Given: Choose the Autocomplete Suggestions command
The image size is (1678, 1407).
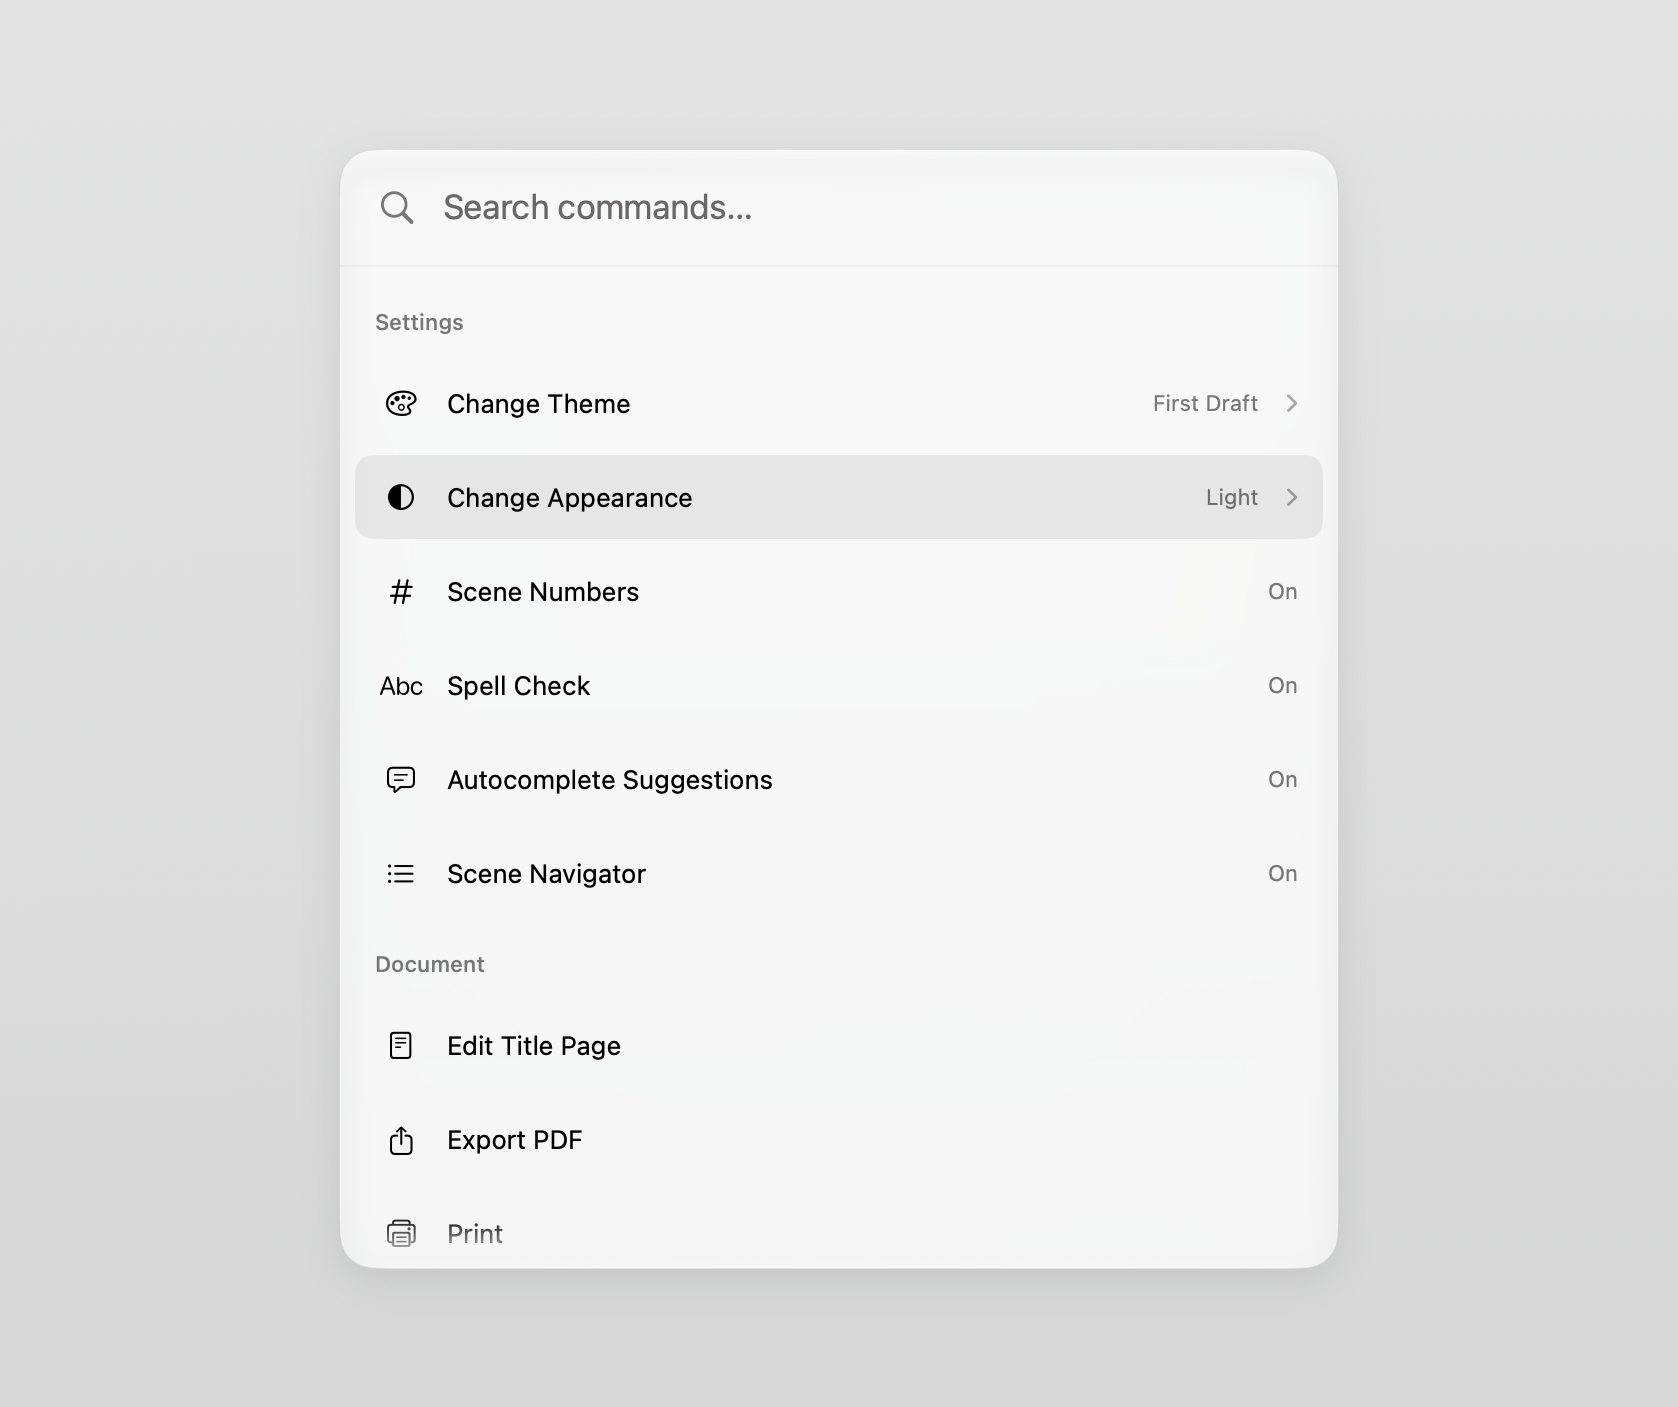Looking at the screenshot, I should 839,780.
